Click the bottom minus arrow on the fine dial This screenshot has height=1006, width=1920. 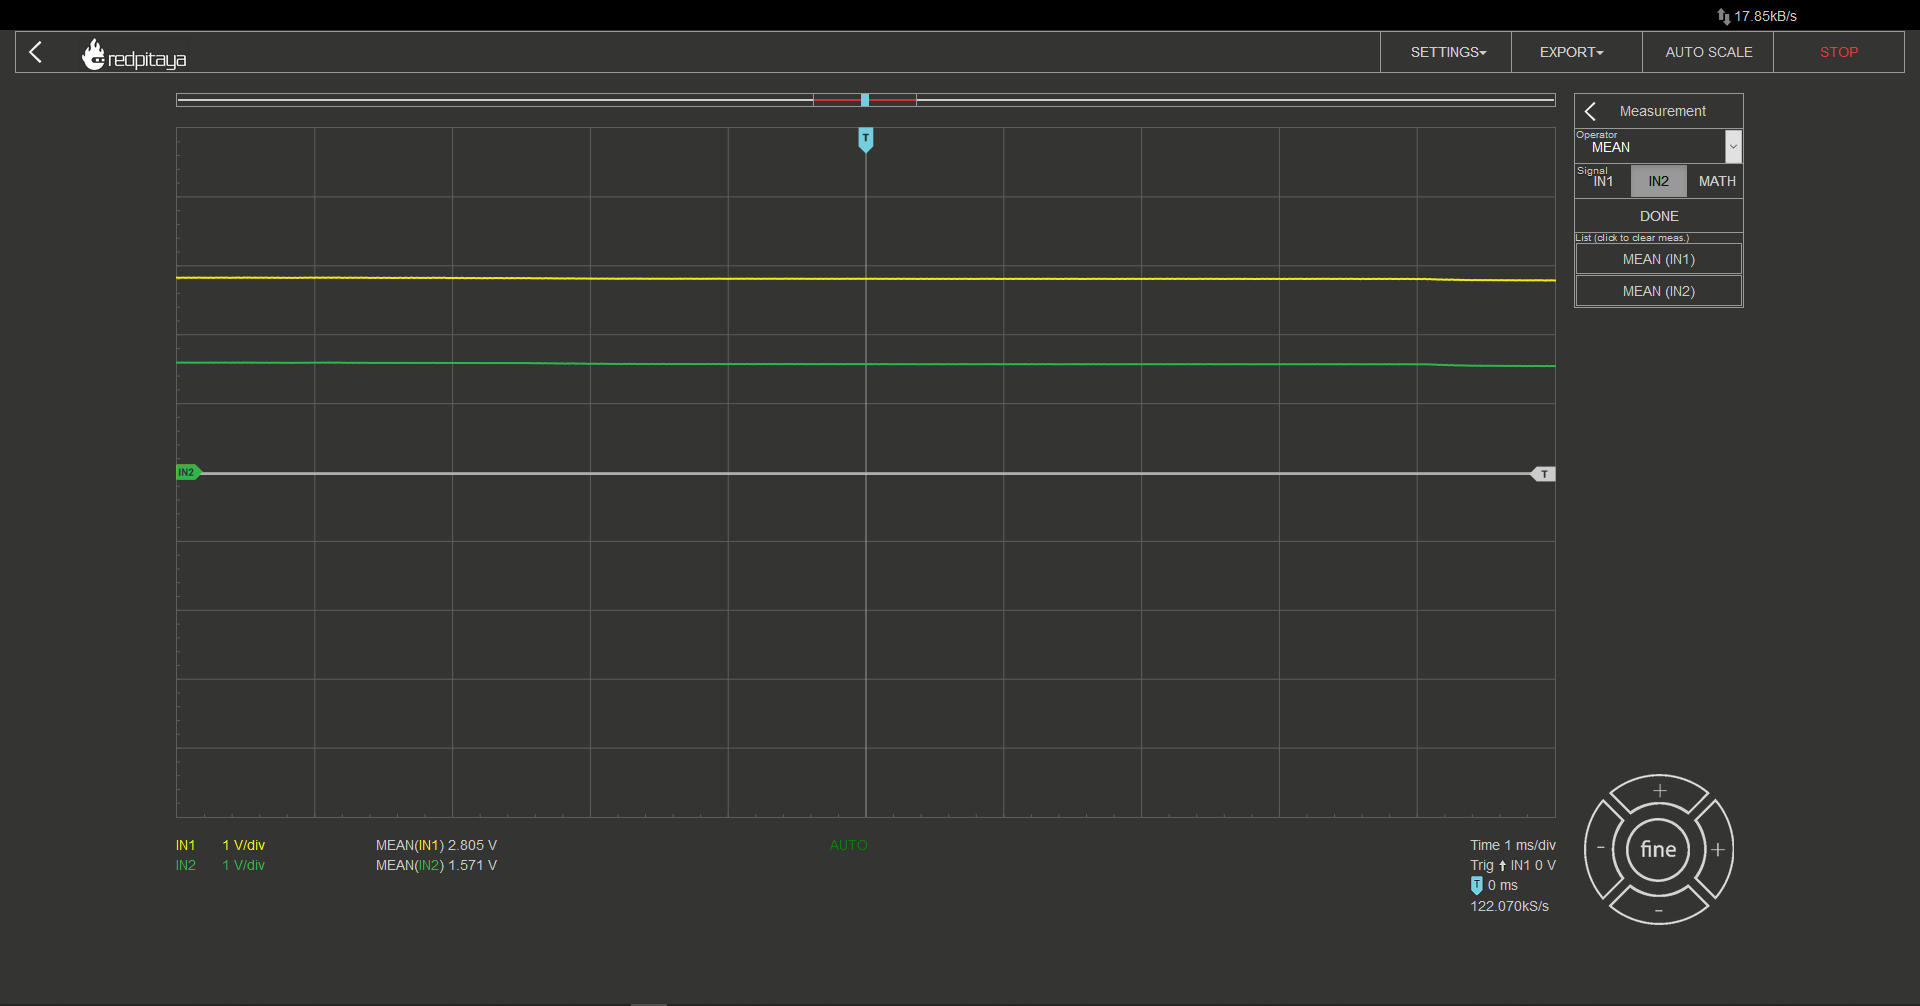[1659, 909]
